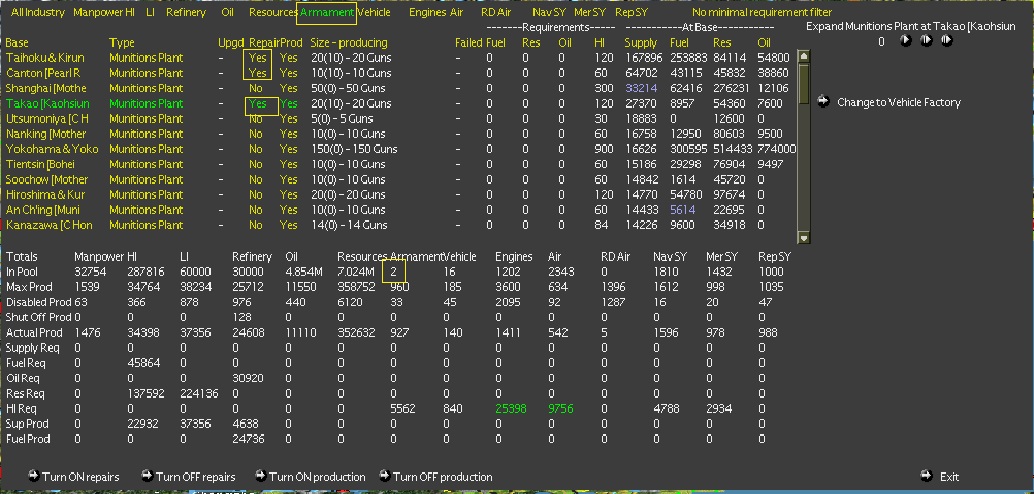Toggle the No minimal requirement filter
Viewport: 1034px width, 494px height.
tap(762, 13)
